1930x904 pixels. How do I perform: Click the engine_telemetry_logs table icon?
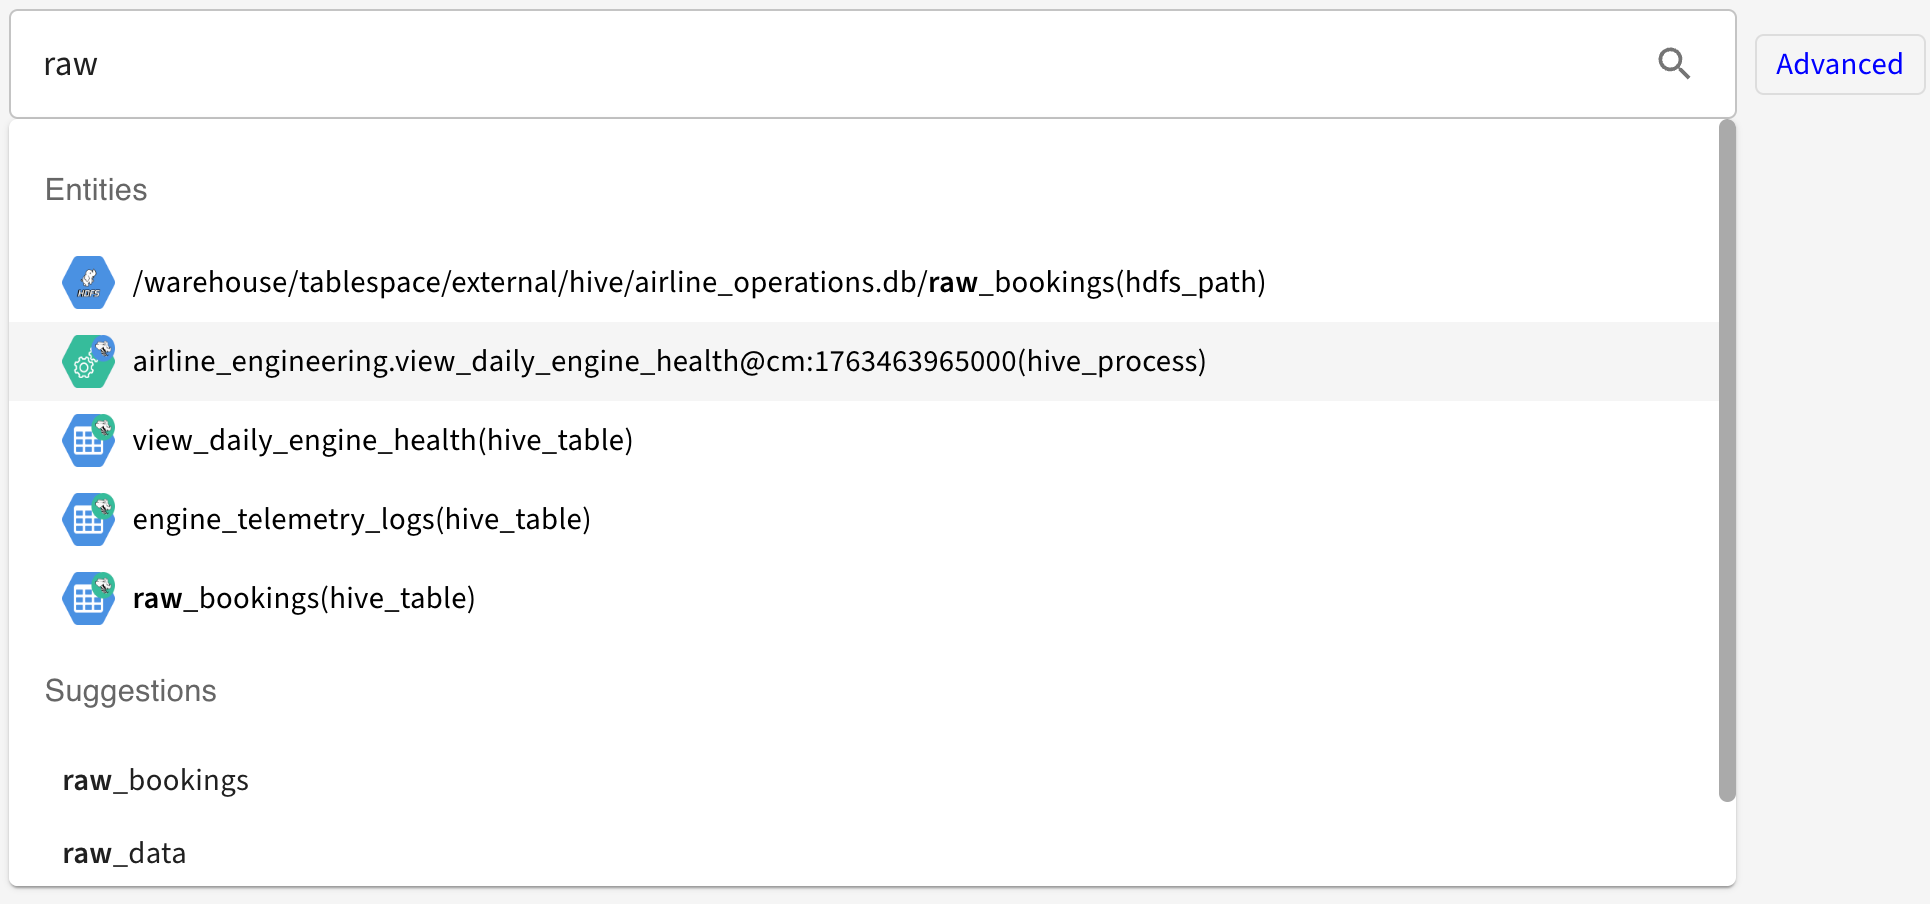[x=88, y=520]
